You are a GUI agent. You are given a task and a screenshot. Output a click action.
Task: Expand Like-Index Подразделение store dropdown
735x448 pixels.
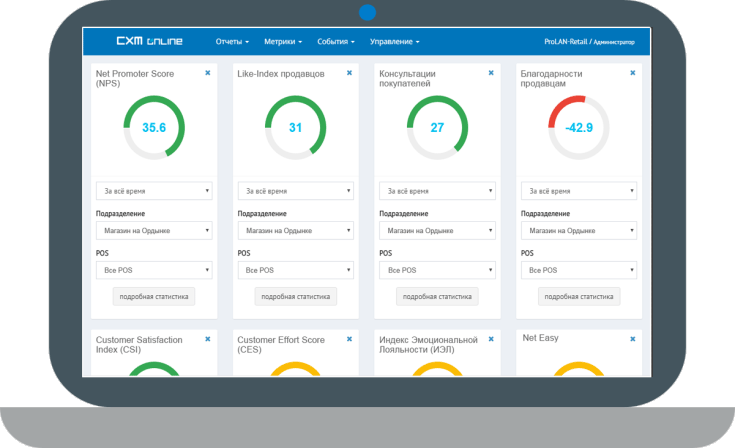point(295,231)
